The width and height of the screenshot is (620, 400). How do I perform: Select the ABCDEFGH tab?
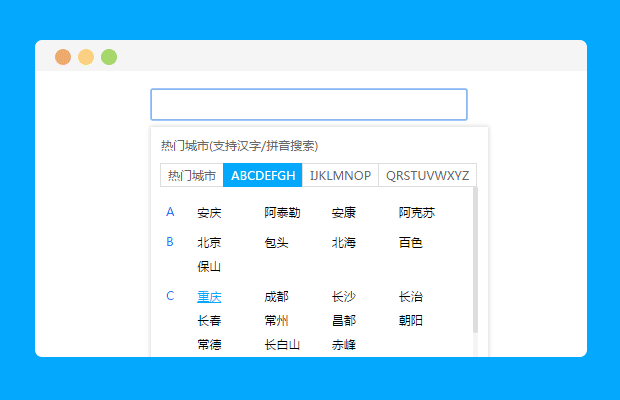[263, 175]
